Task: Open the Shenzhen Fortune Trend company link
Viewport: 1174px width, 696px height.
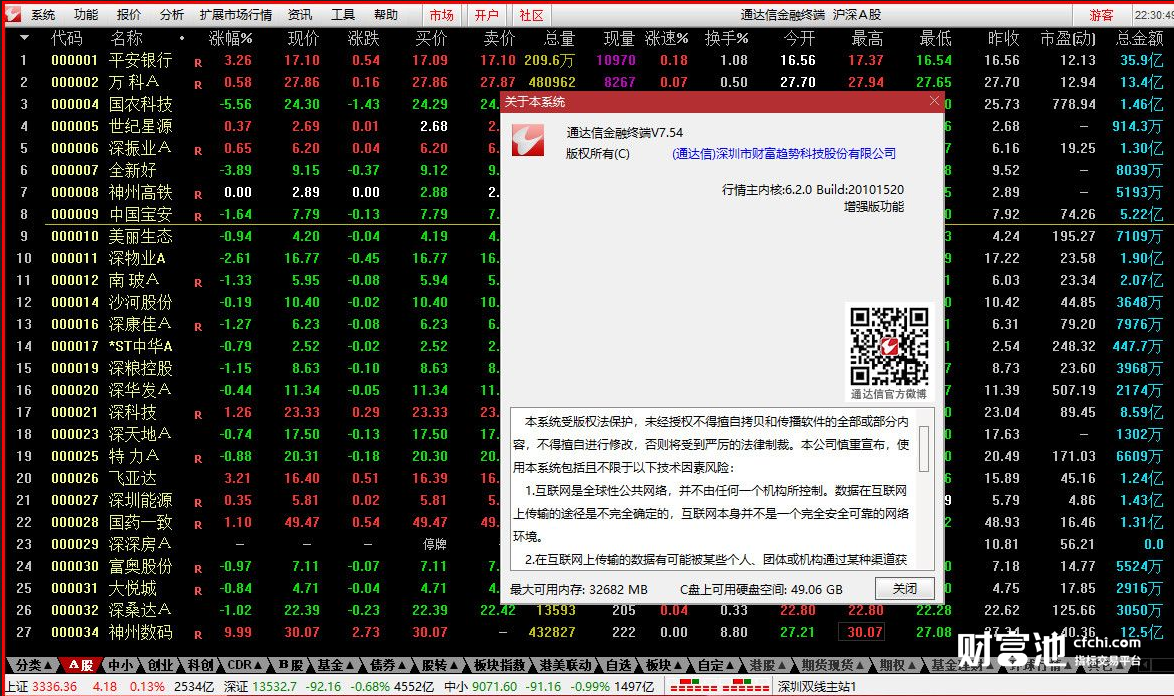Action: pyautogui.click(x=784, y=153)
